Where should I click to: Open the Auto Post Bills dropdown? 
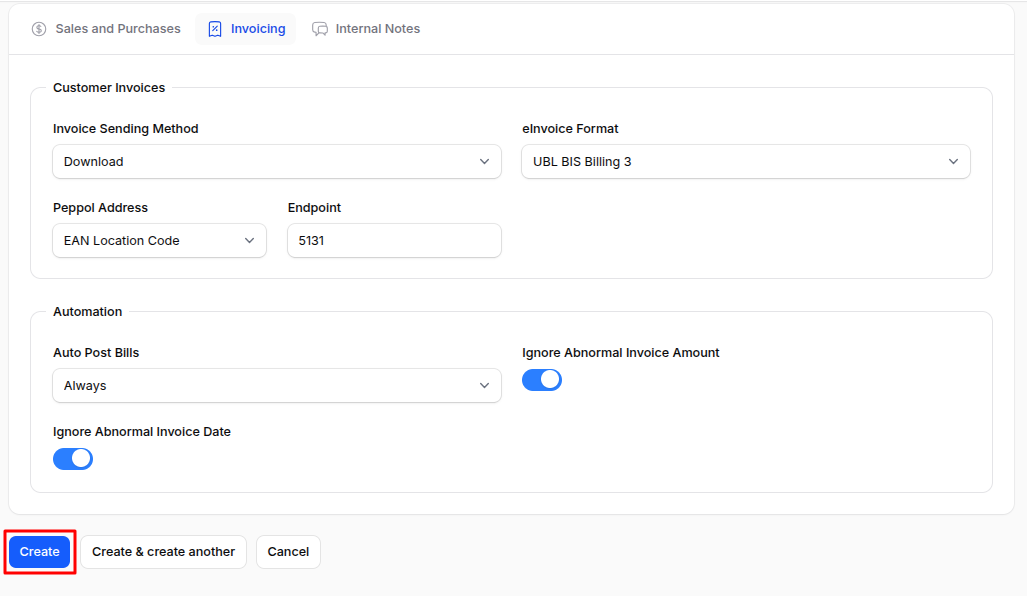[277, 385]
